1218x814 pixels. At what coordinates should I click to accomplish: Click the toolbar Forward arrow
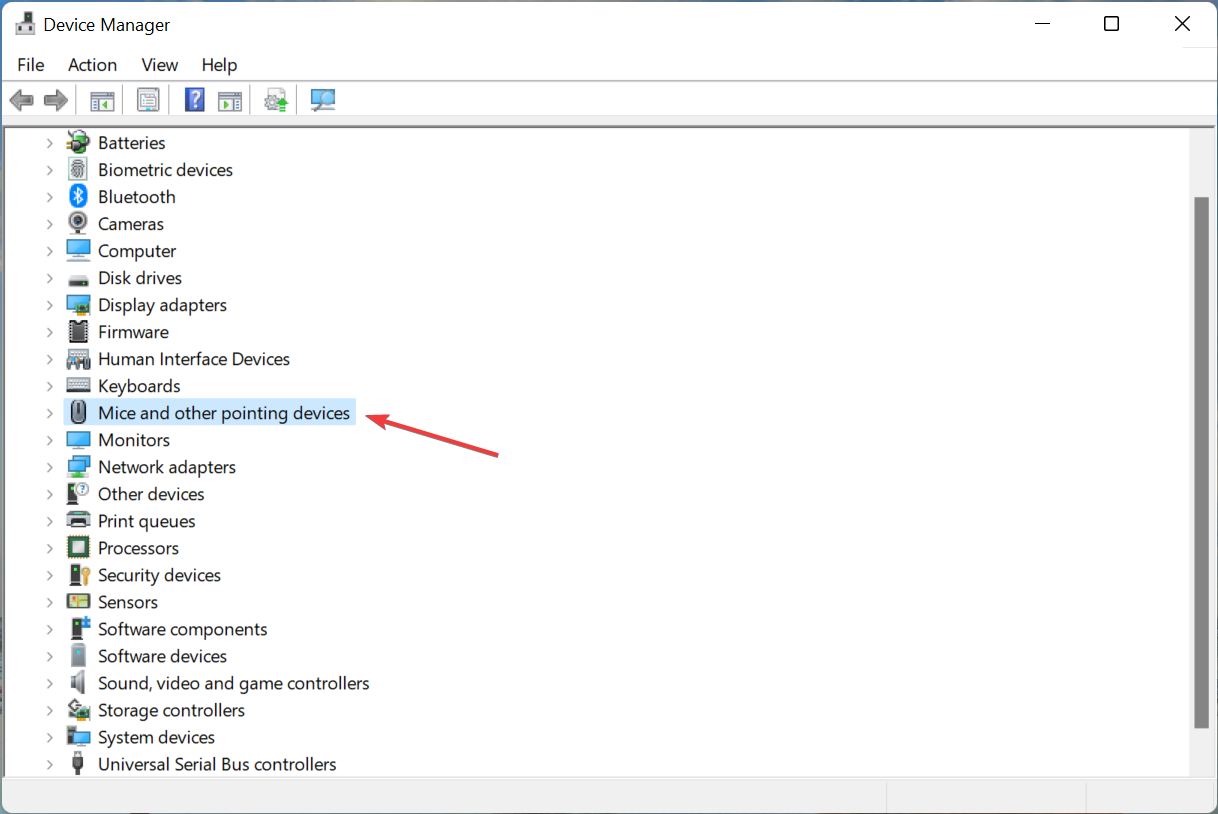[x=56, y=100]
